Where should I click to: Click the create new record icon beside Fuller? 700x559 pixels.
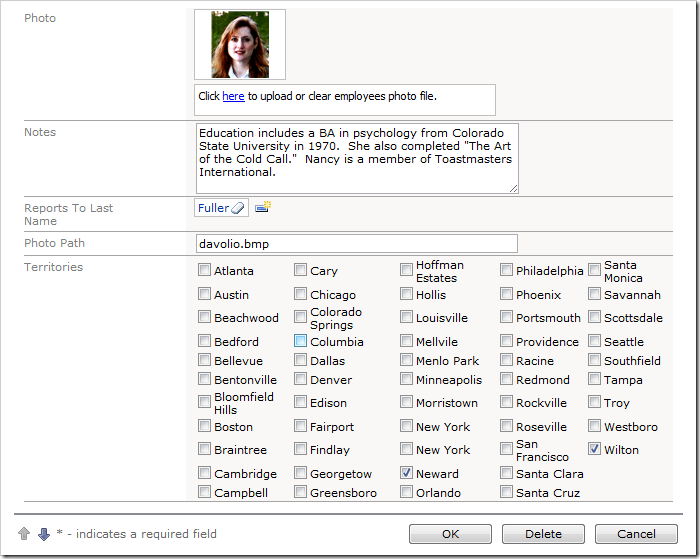(263, 207)
